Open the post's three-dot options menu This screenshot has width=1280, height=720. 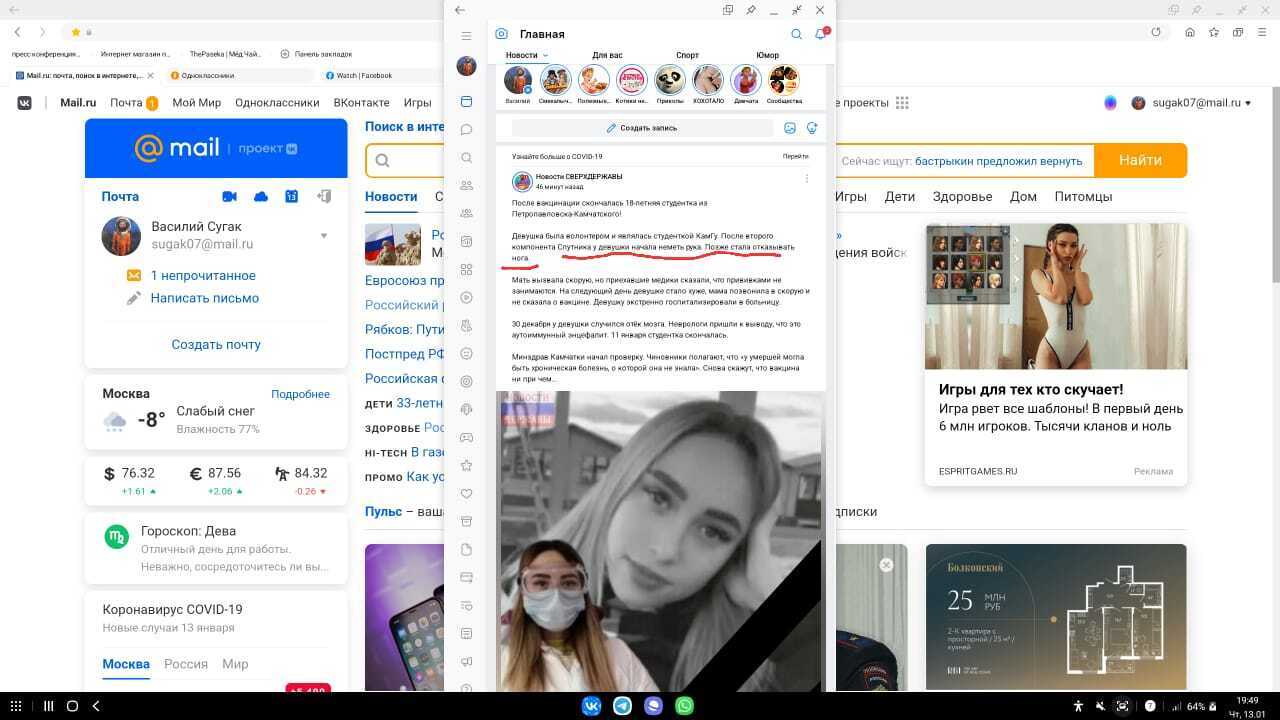coord(807,179)
